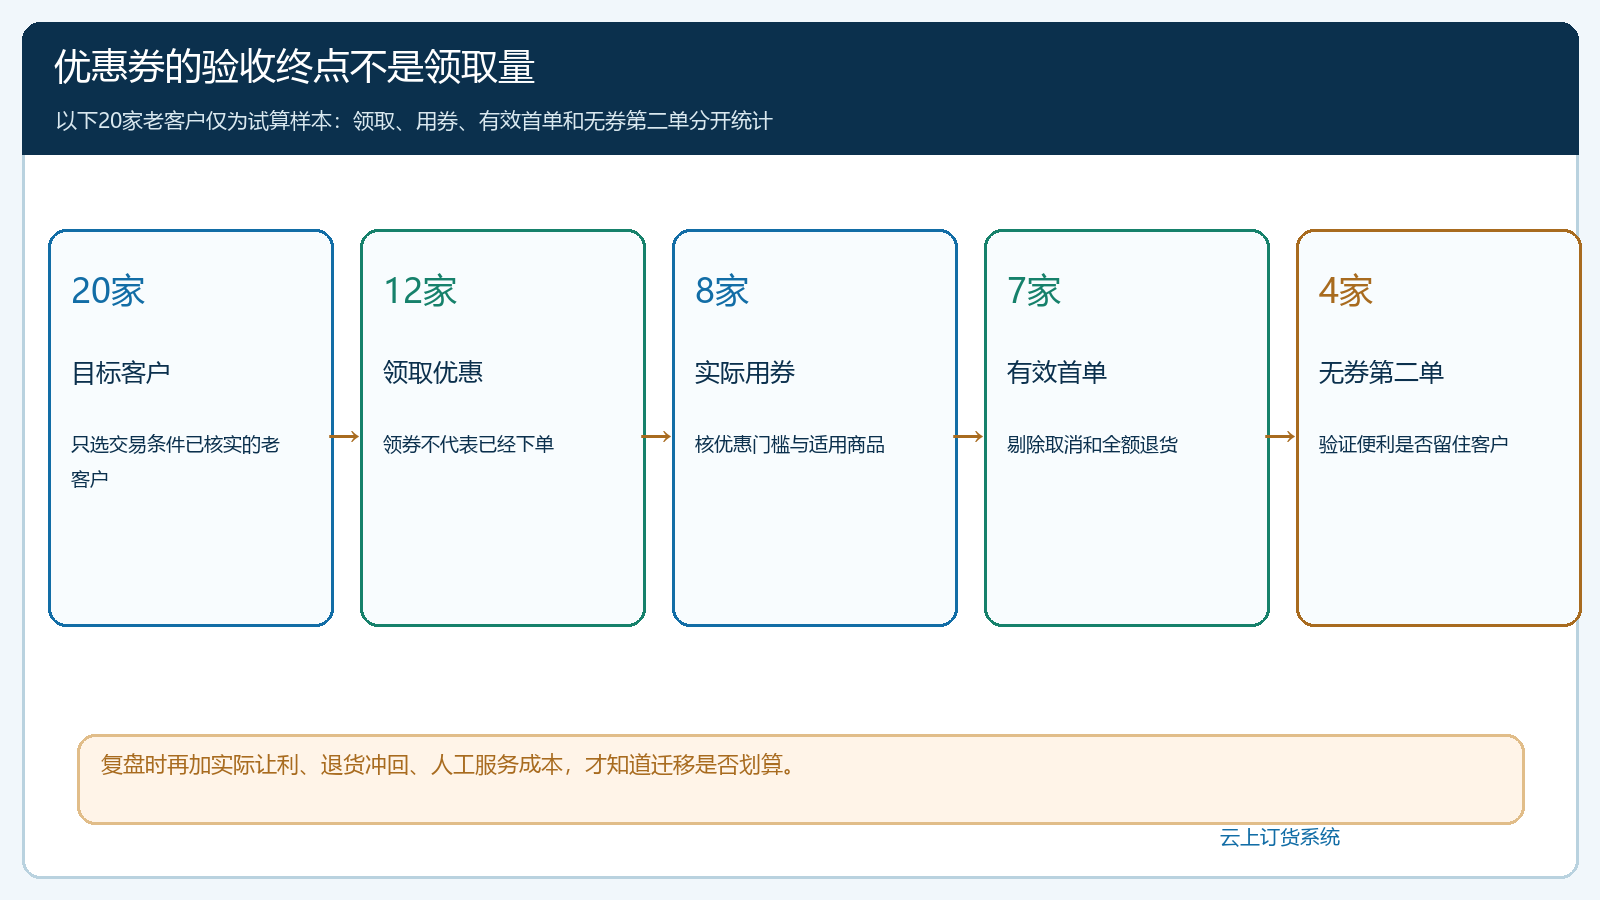This screenshot has height=900, width=1600.
Task: Click the 12家 number heading
Action: click(420, 291)
